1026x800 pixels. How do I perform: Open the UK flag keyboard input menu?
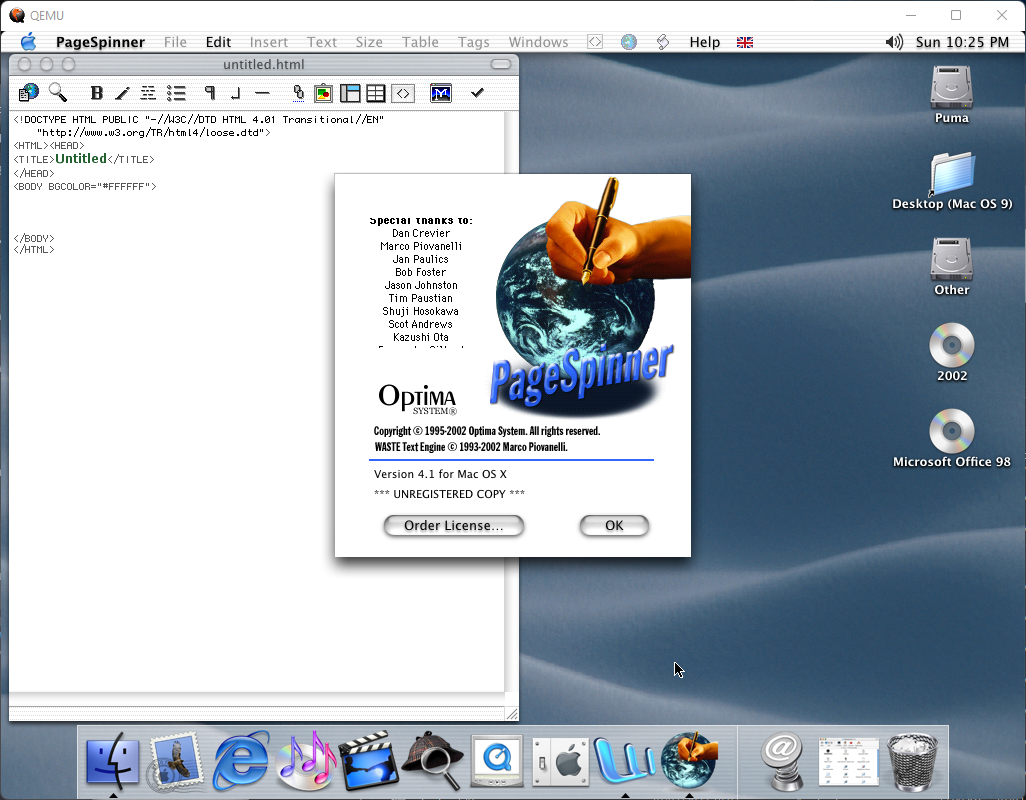coord(744,42)
